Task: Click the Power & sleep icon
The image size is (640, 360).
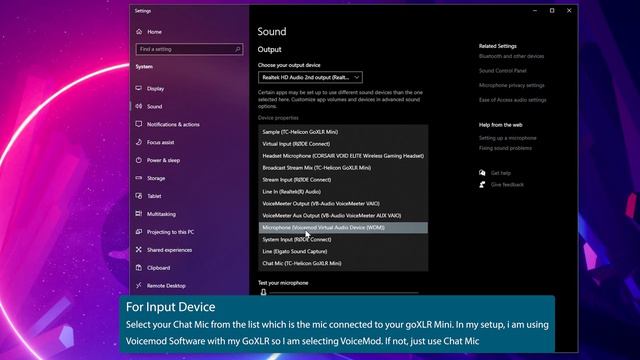Action: tap(139, 160)
